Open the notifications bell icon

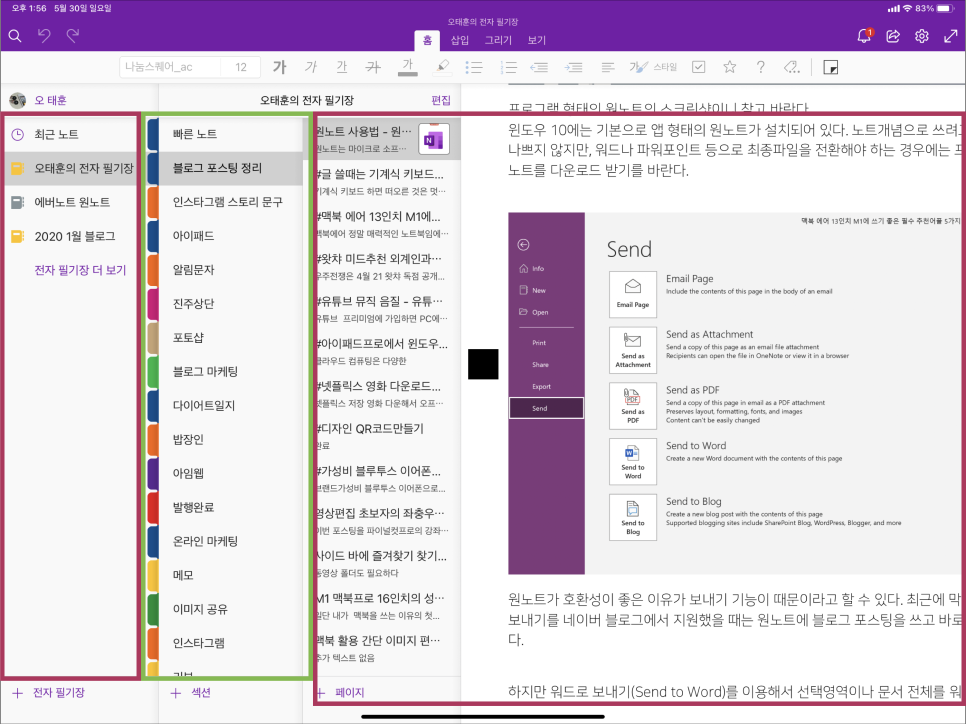point(864,36)
